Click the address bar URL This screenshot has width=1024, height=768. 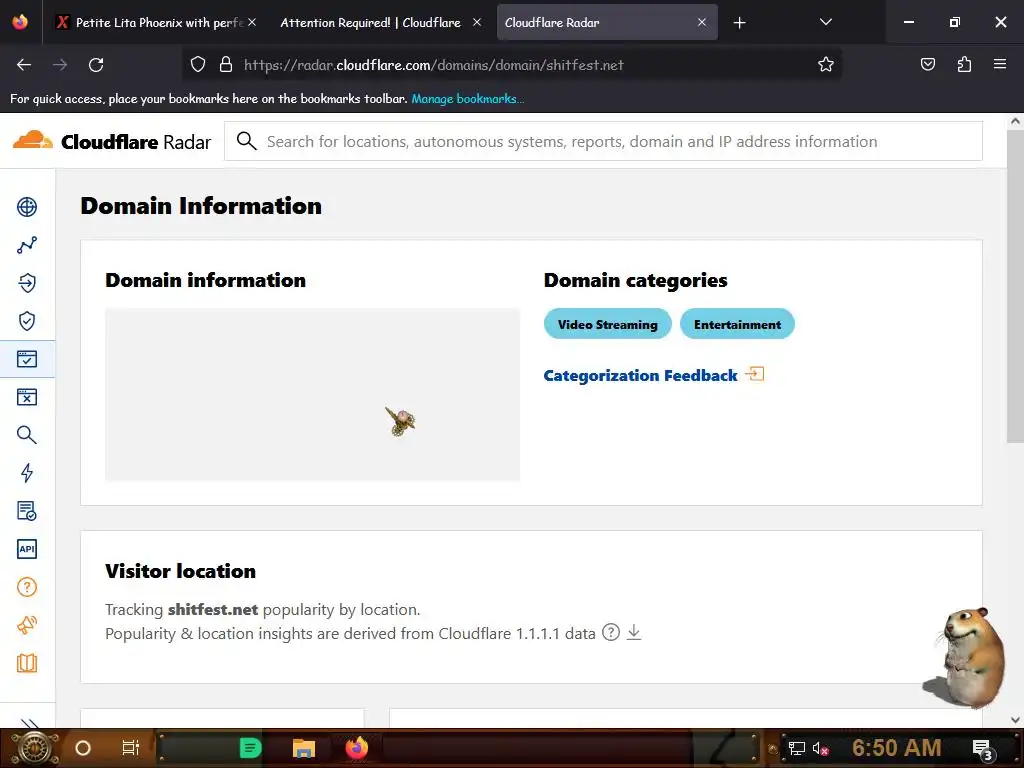click(x=434, y=65)
